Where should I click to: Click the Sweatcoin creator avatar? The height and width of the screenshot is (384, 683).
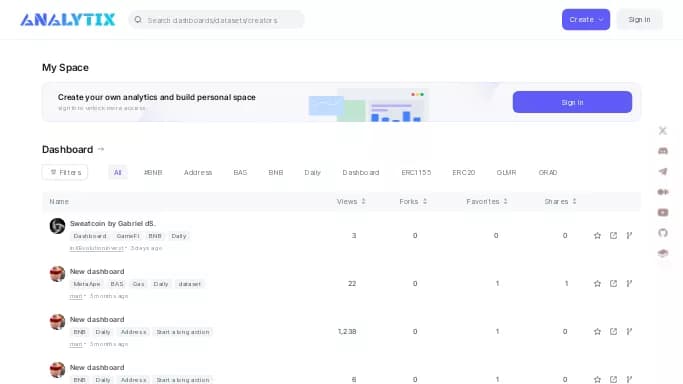(57, 226)
